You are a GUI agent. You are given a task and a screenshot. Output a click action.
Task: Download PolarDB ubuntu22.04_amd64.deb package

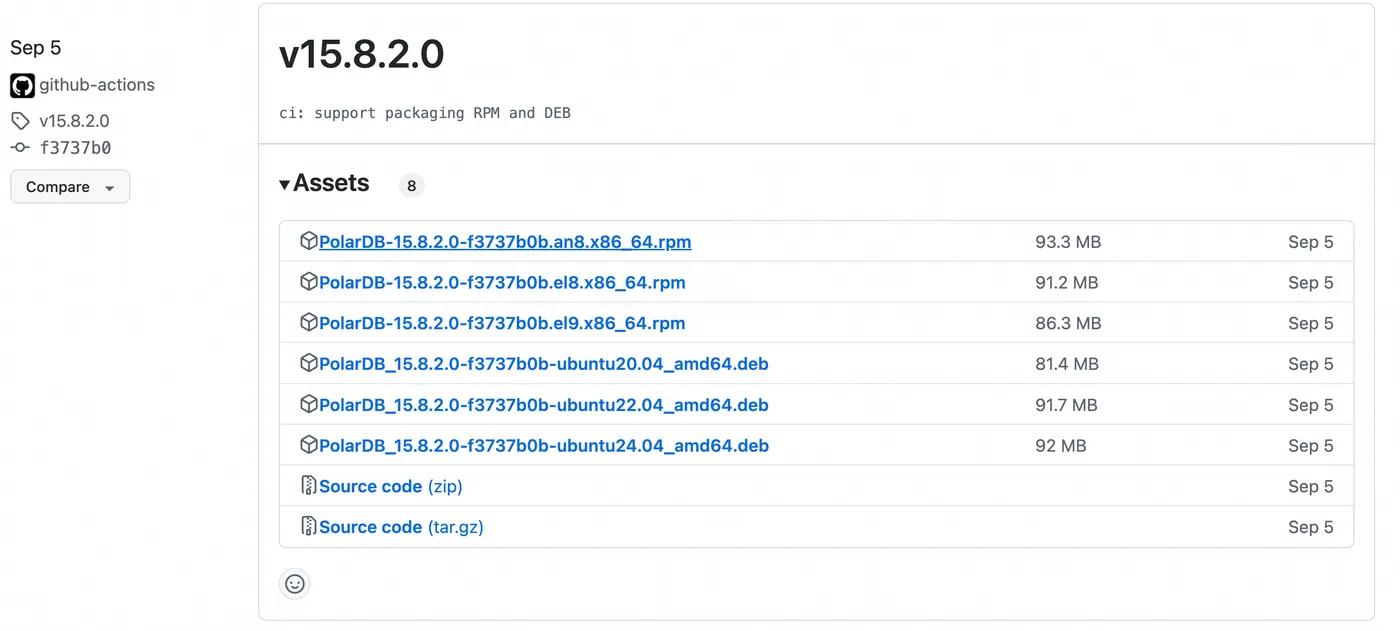point(544,405)
